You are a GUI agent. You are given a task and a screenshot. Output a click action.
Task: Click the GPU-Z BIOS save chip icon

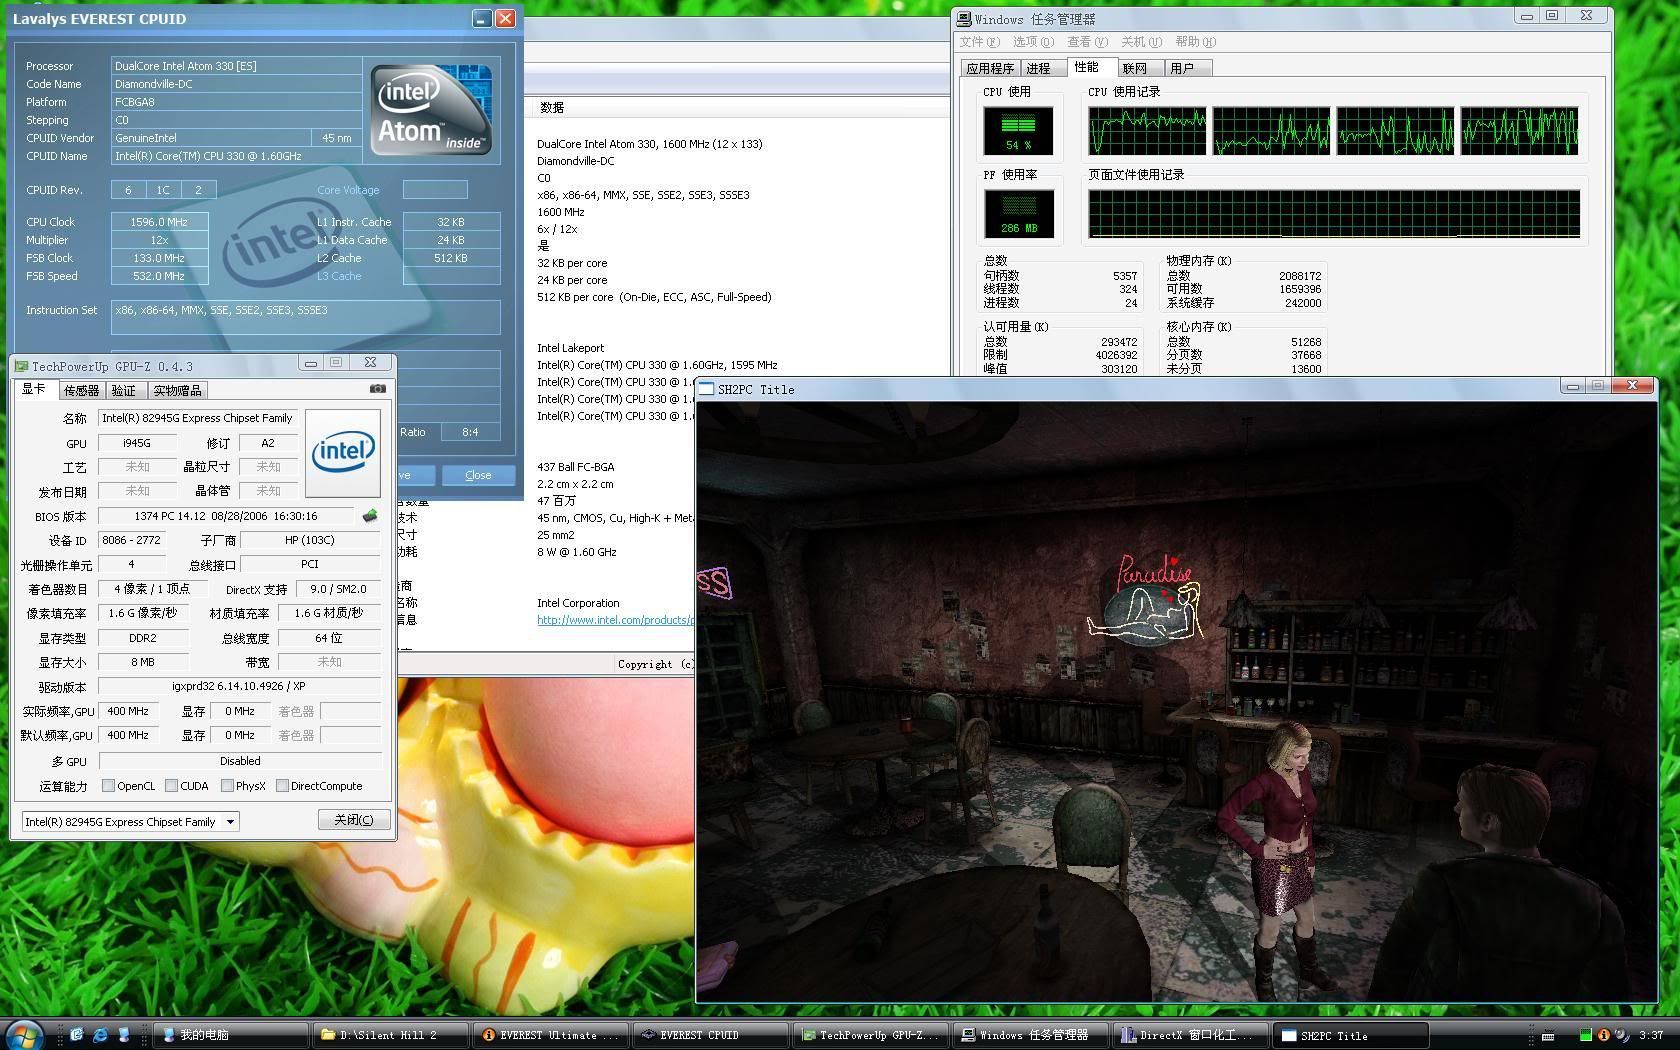370,516
